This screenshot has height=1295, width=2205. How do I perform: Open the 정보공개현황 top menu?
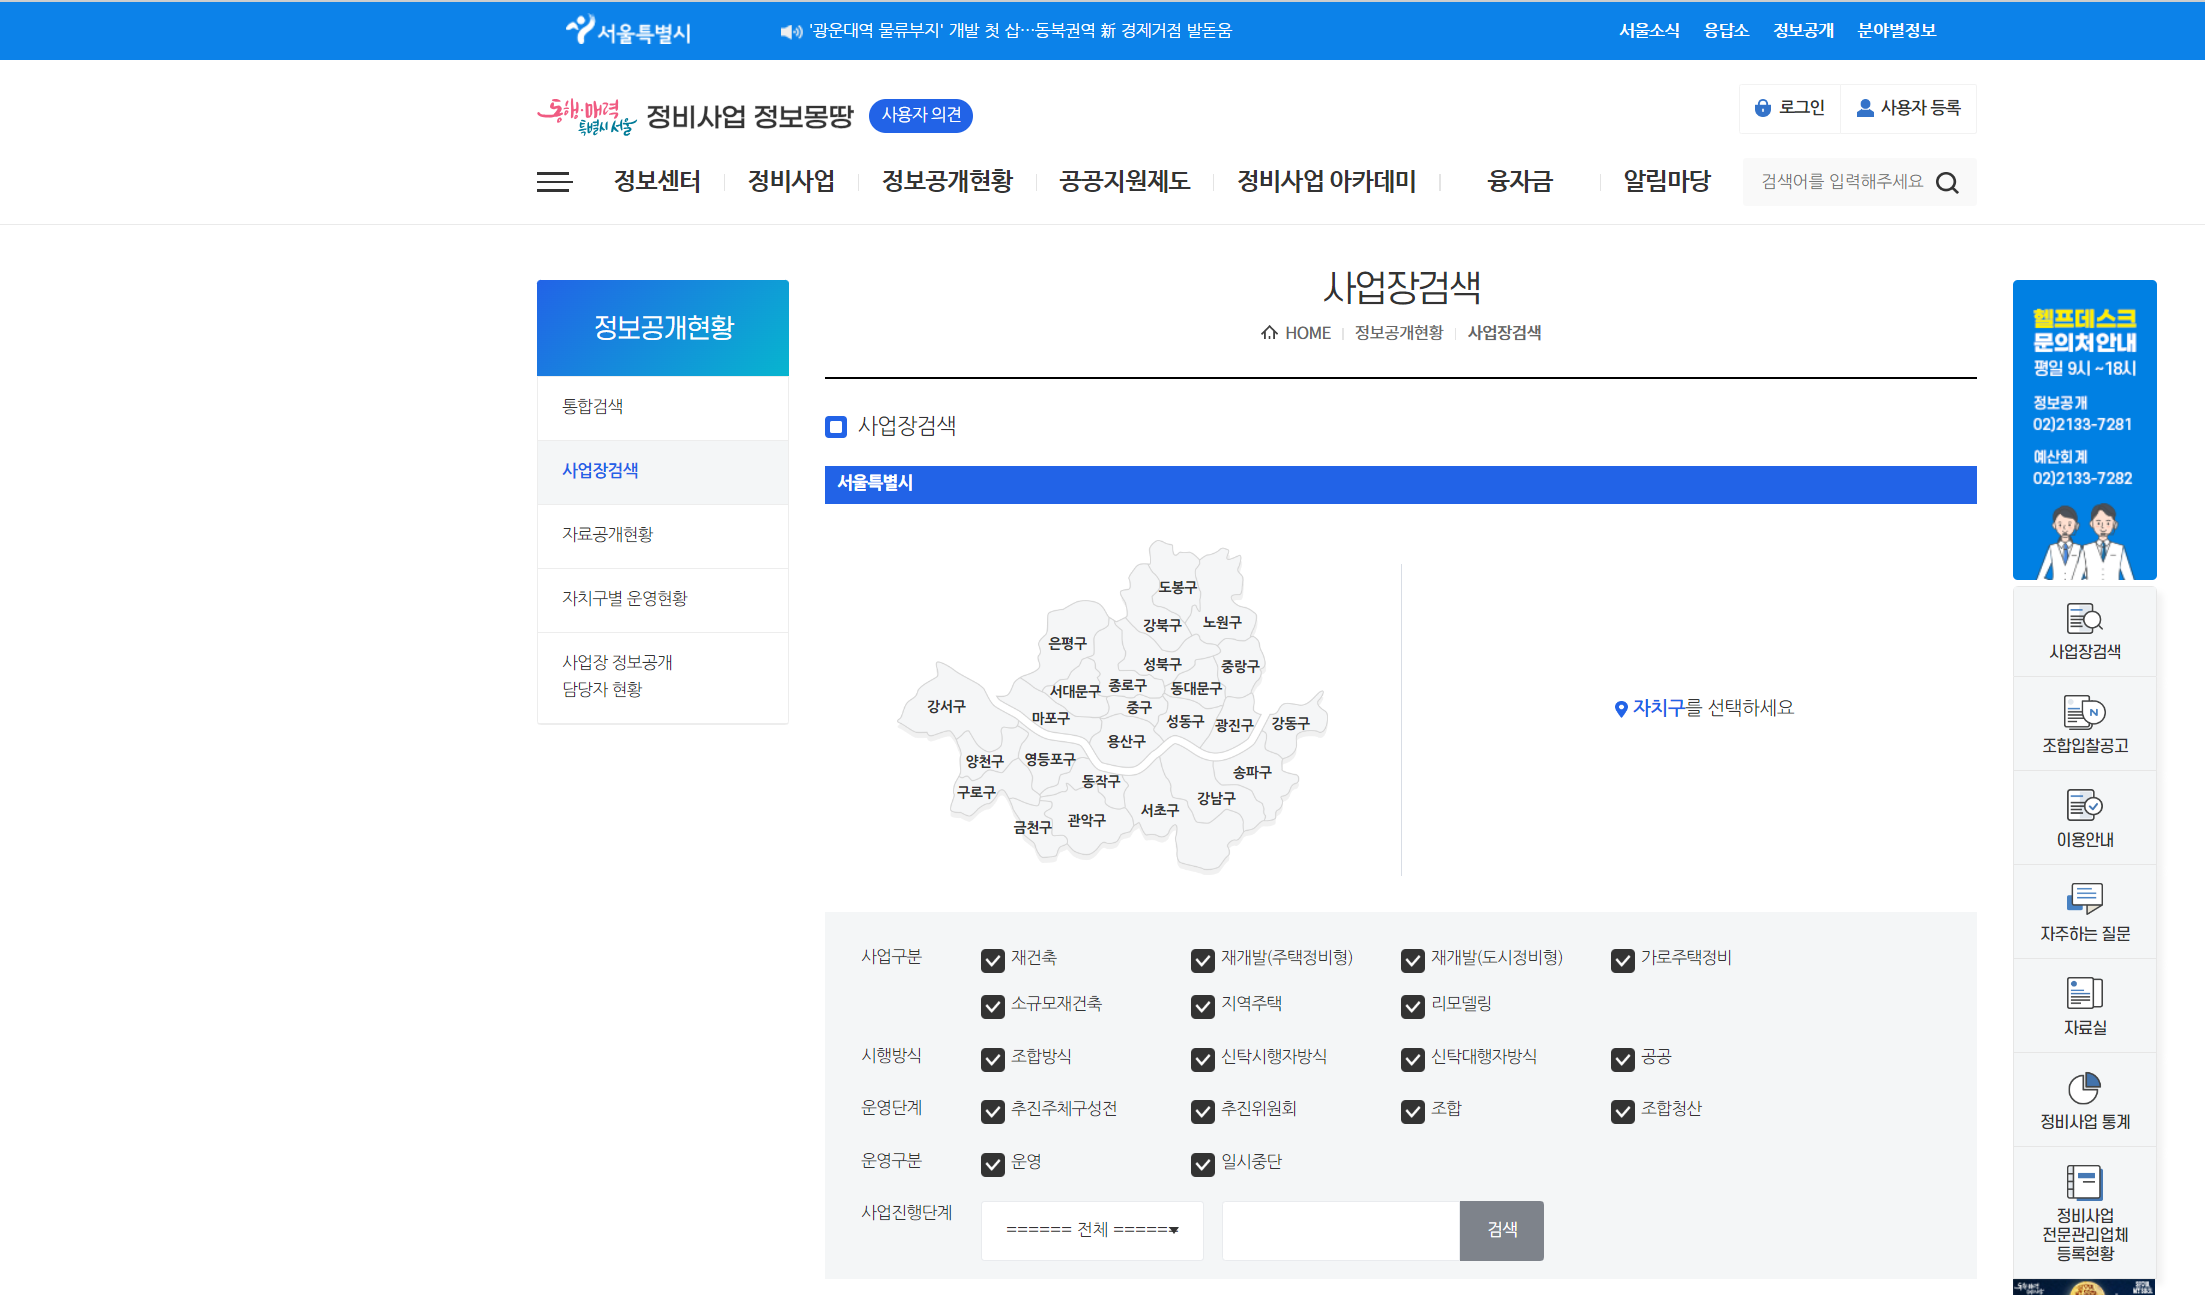tap(947, 181)
